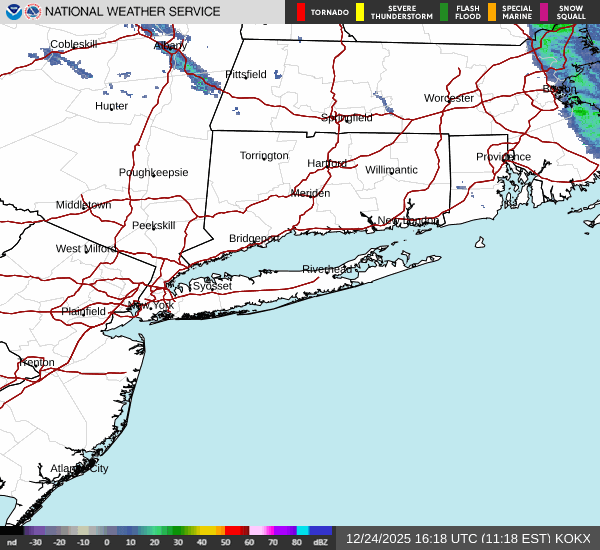Click the radar timestamp with KOKX
Image resolution: width=600 pixels, height=550 pixels.
(x=467, y=538)
